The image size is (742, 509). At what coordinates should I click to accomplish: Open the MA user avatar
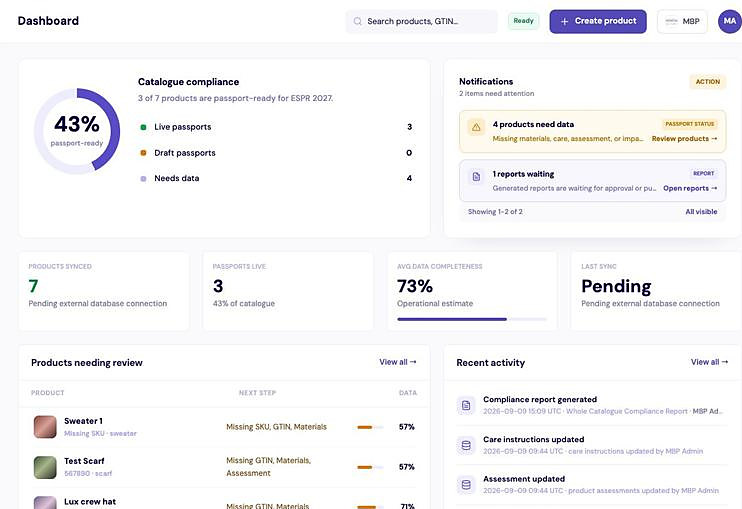729,21
